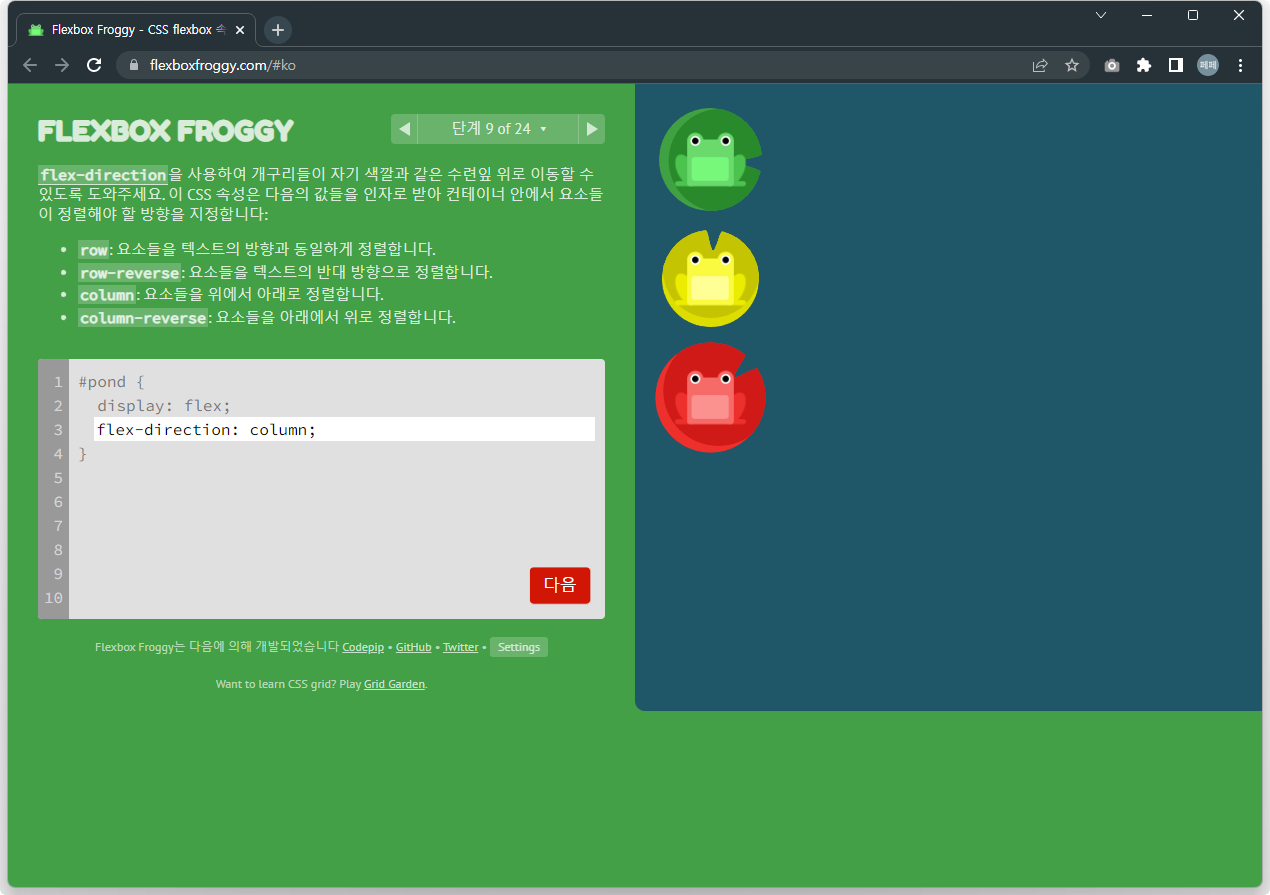Open the level selector dropdown 단계 9 of 24

pyautogui.click(x=498, y=129)
